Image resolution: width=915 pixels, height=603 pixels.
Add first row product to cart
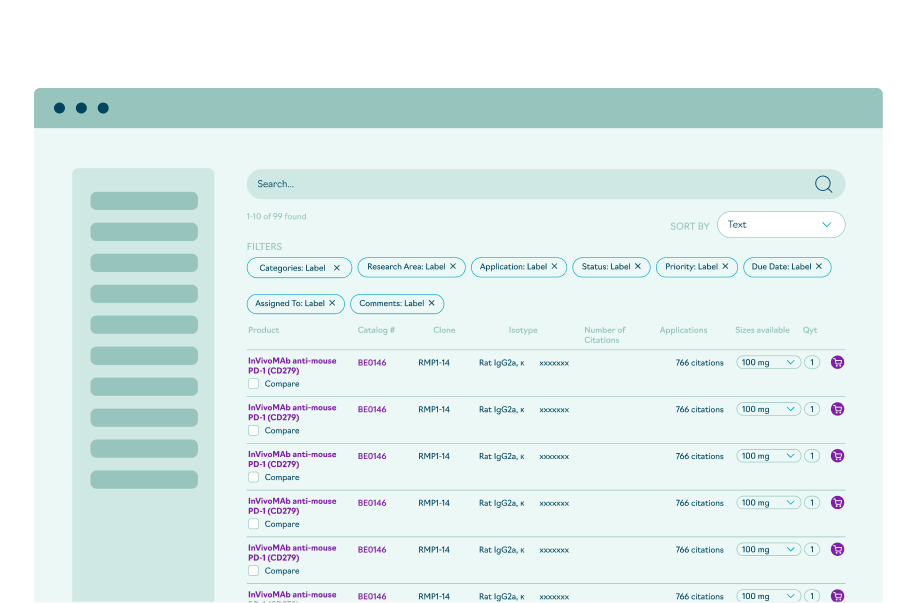(837, 363)
